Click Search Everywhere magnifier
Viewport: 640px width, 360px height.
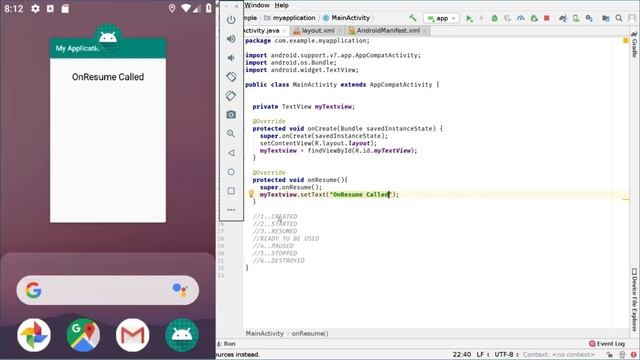point(619,18)
